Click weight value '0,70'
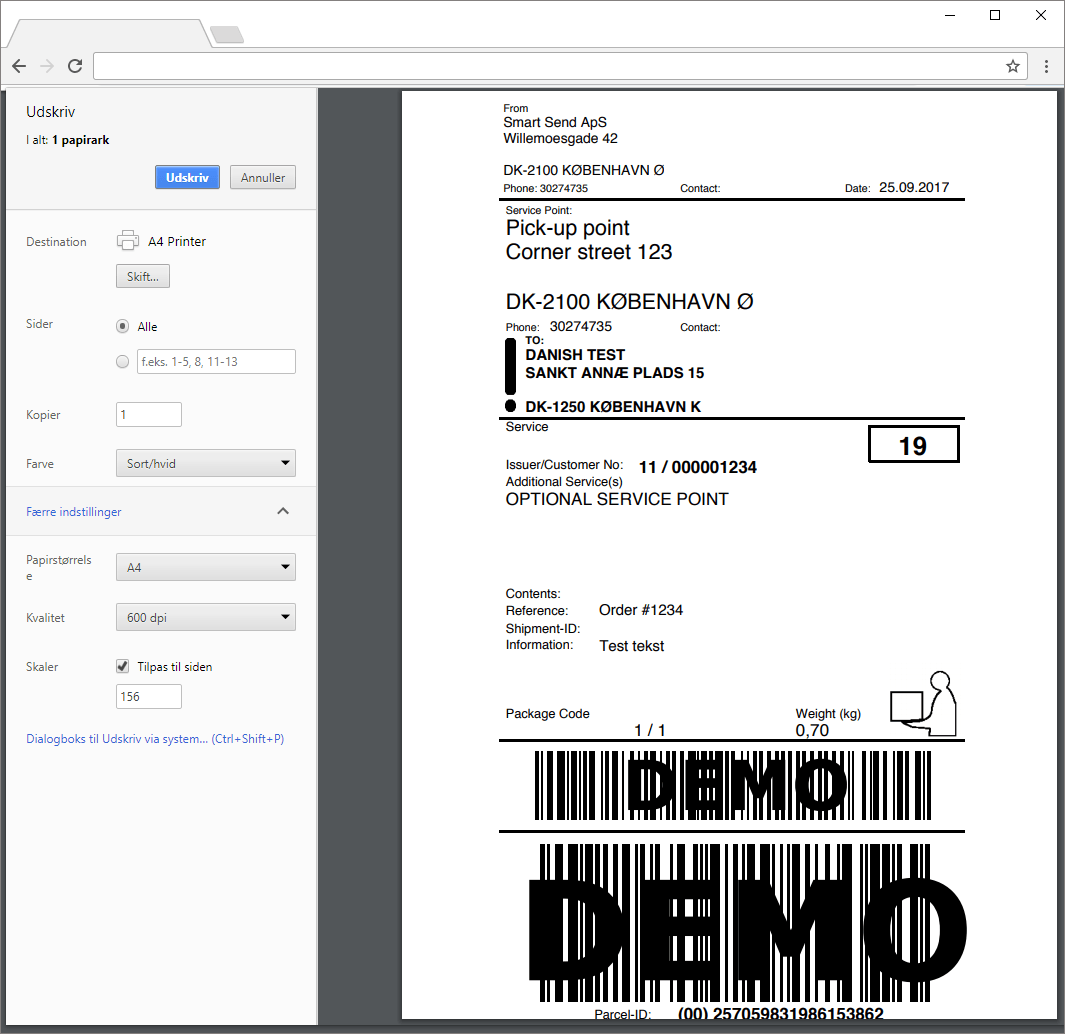The height and width of the screenshot is (1034, 1065). click(812, 730)
